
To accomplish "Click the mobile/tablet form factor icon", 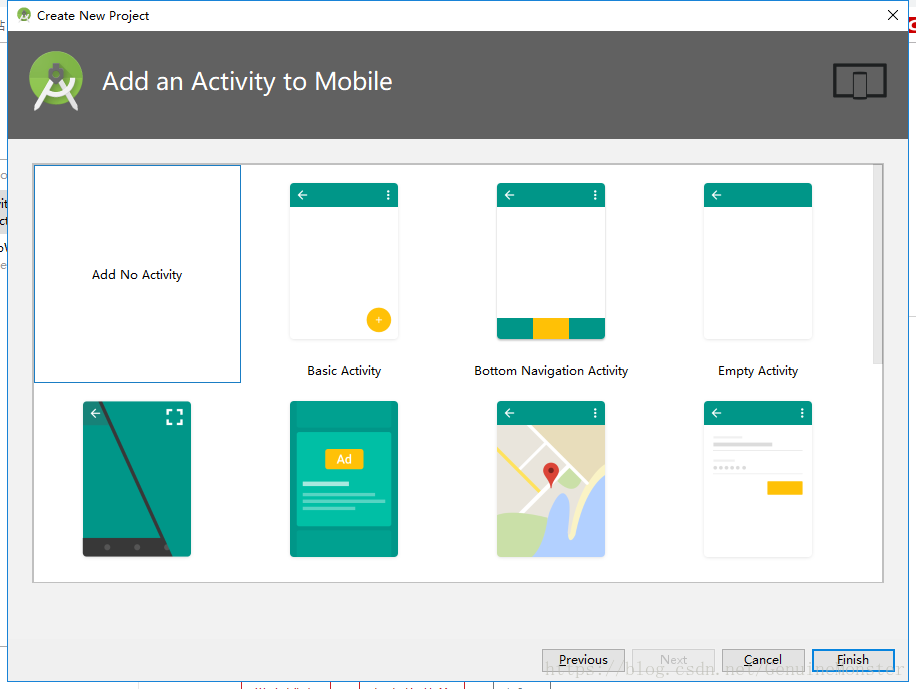I will pos(859,81).
